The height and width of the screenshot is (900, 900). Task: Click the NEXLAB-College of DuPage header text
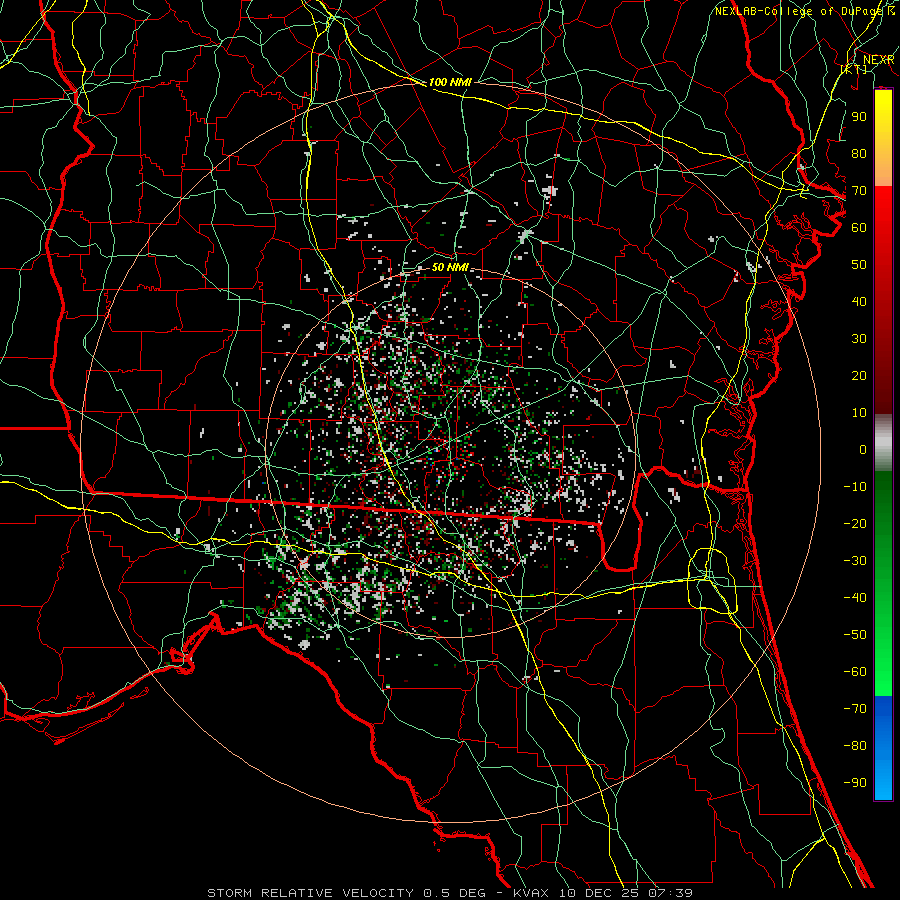[798, 11]
